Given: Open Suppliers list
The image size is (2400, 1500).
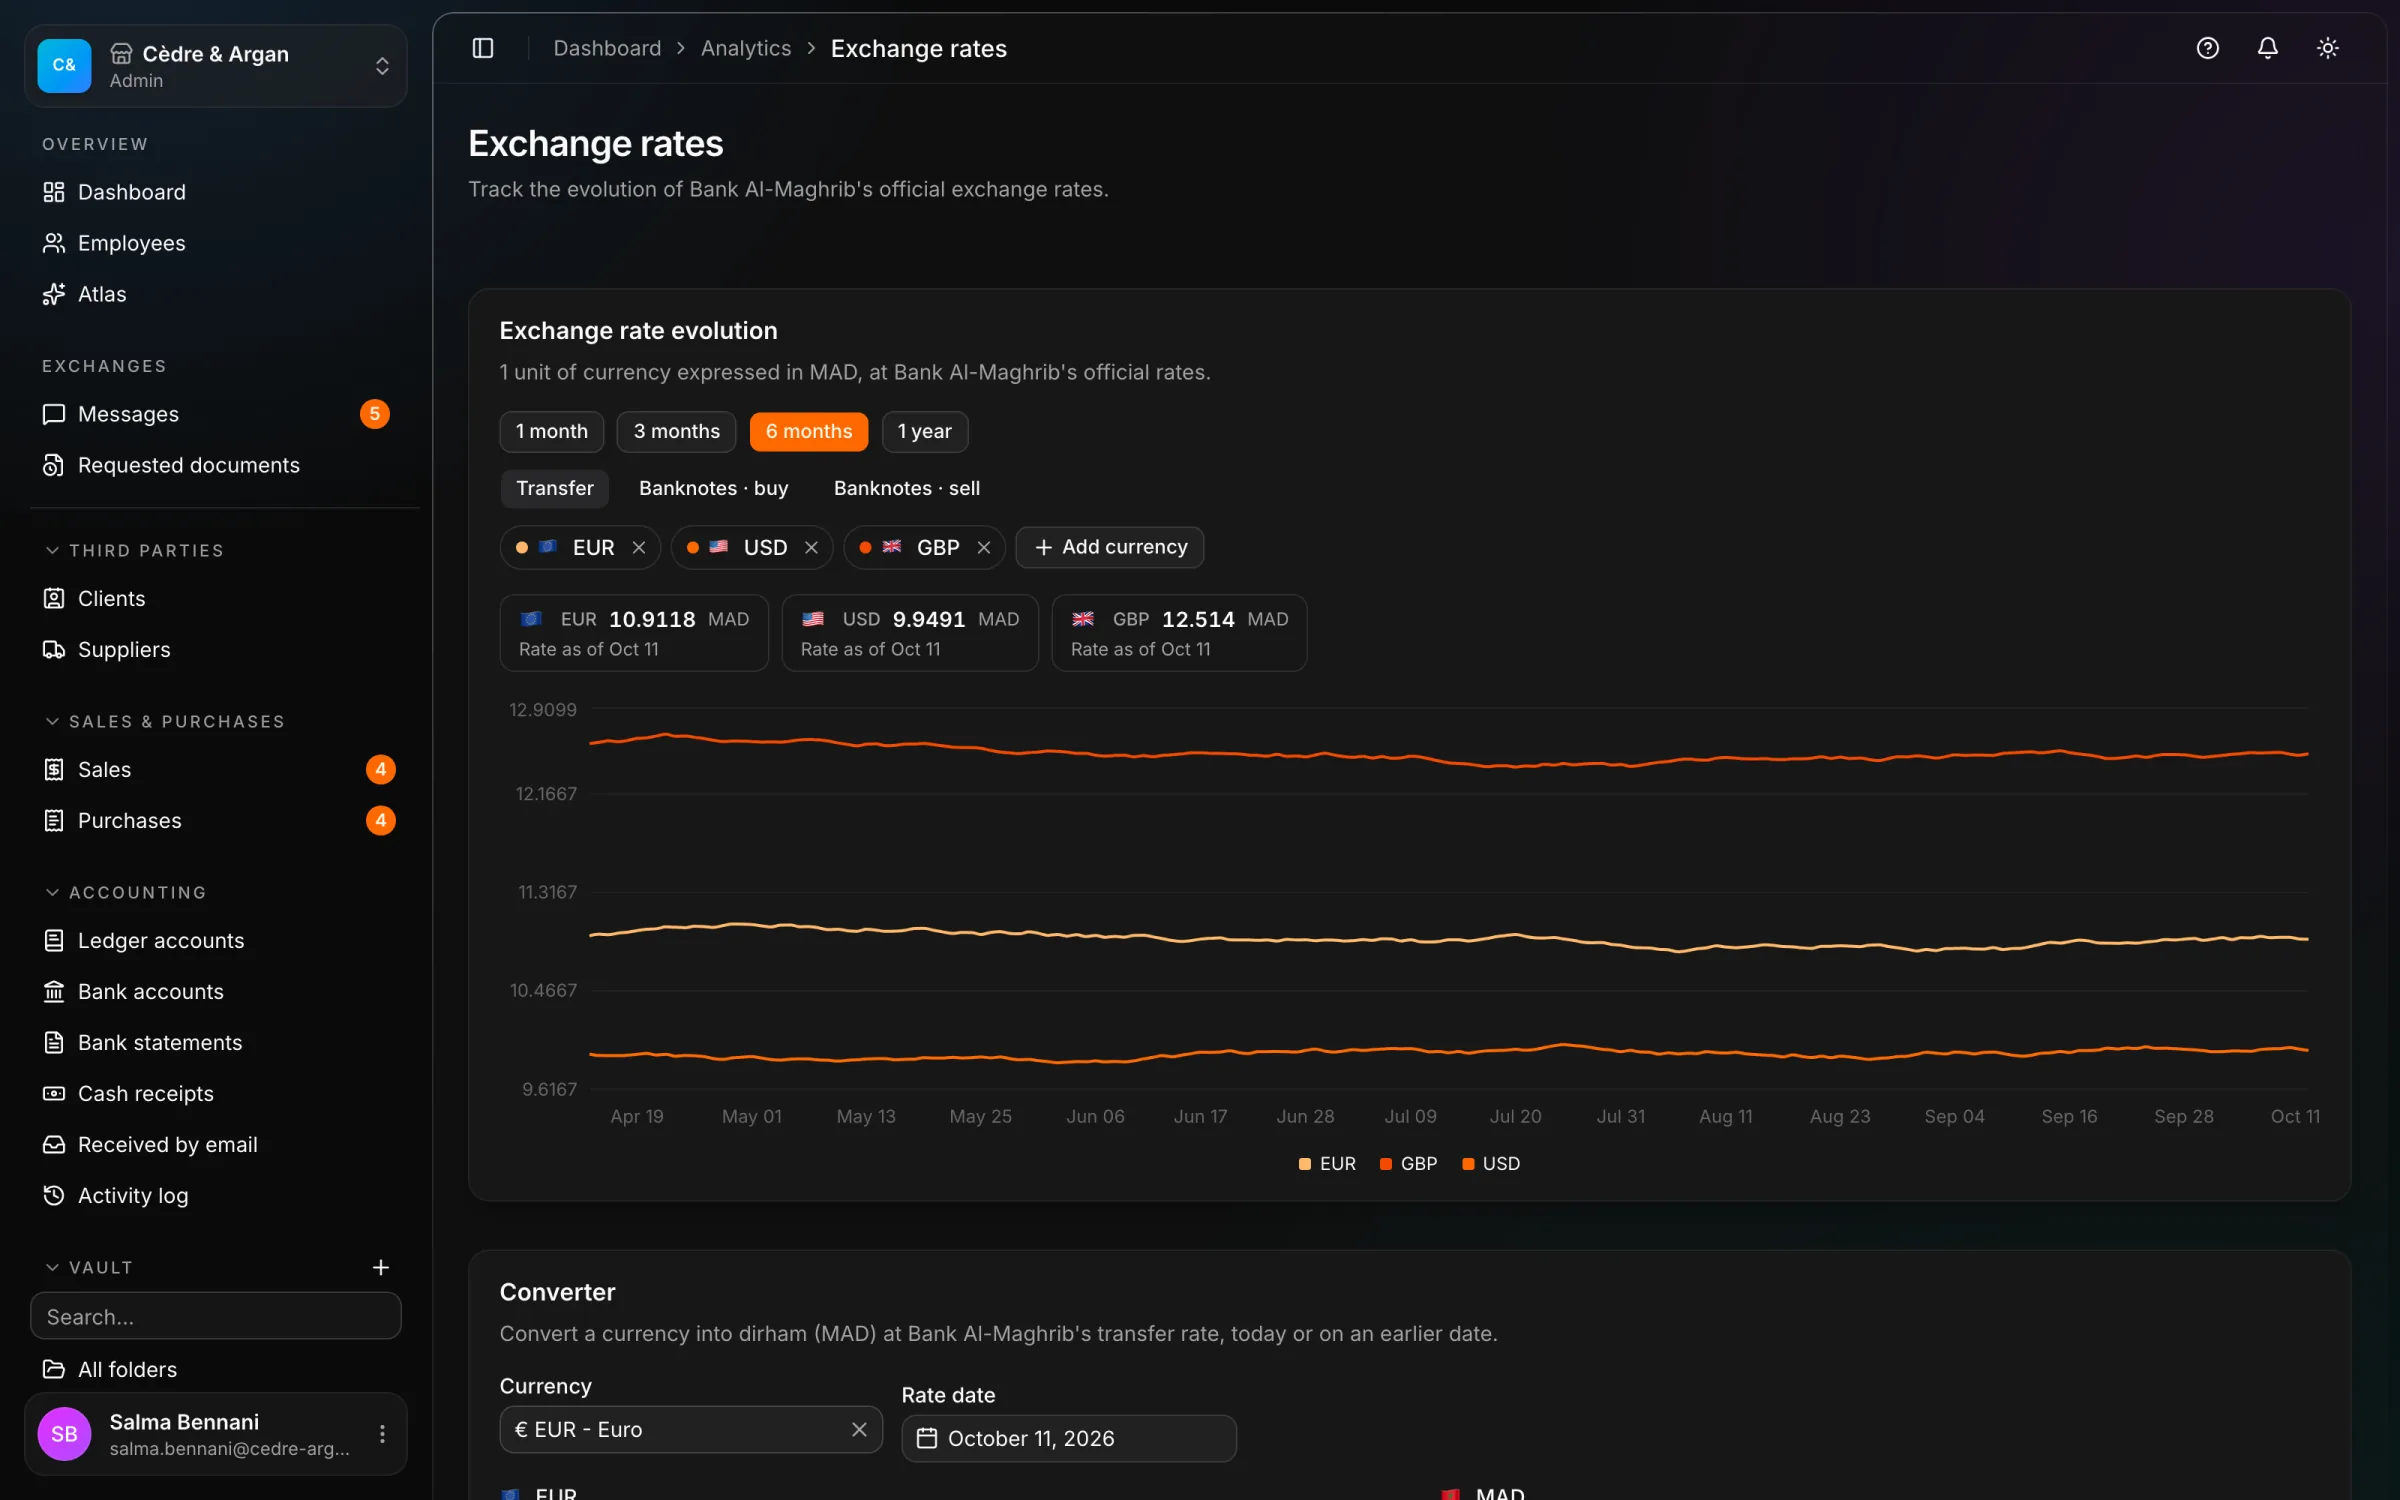Looking at the screenshot, I should click(215, 649).
